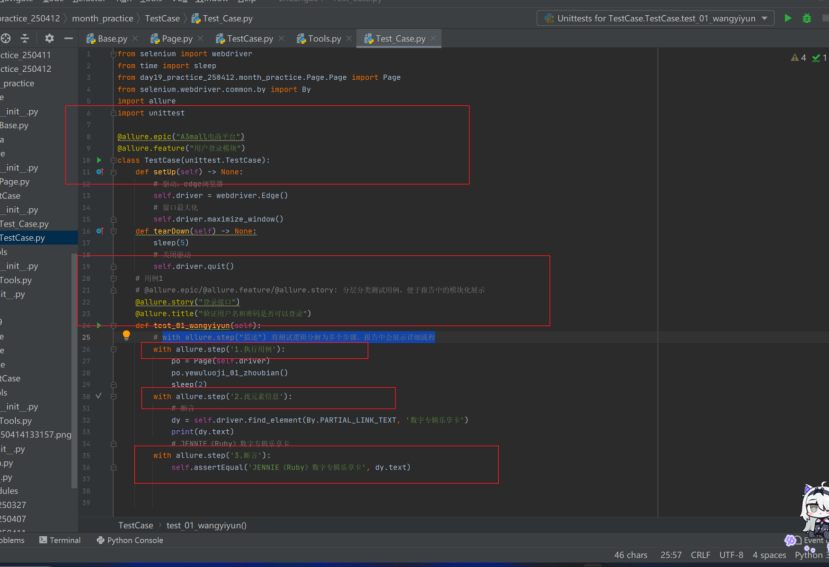This screenshot has height=567, width=829.
Task: Click the 25:57 cursor position in status bar
Action: tap(670, 555)
